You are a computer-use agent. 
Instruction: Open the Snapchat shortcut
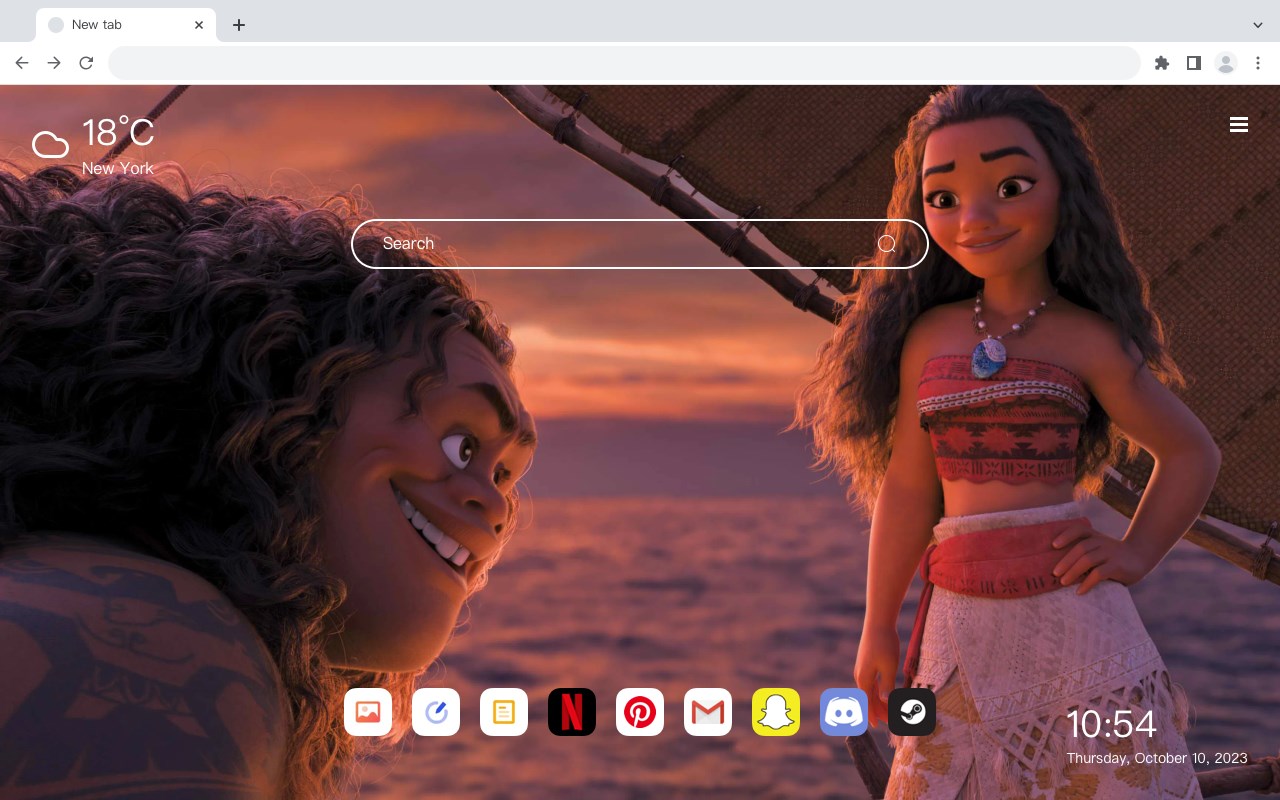point(776,712)
